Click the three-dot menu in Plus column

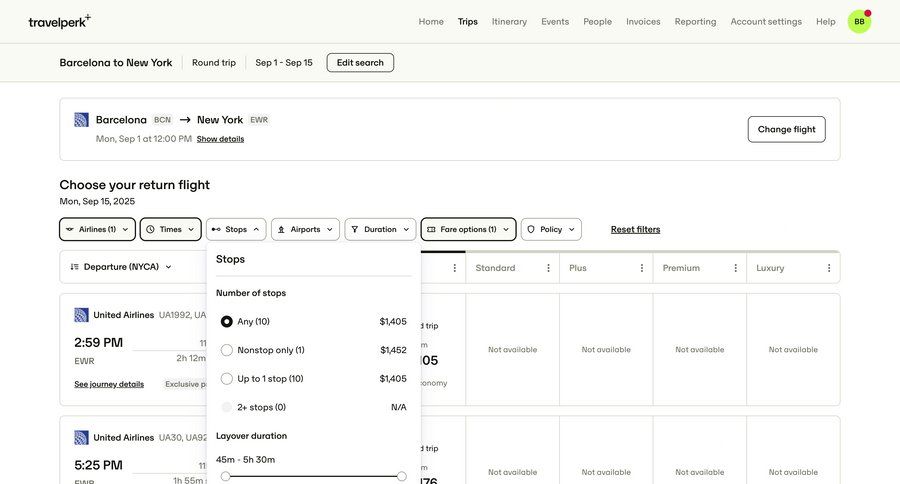tap(642, 268)
